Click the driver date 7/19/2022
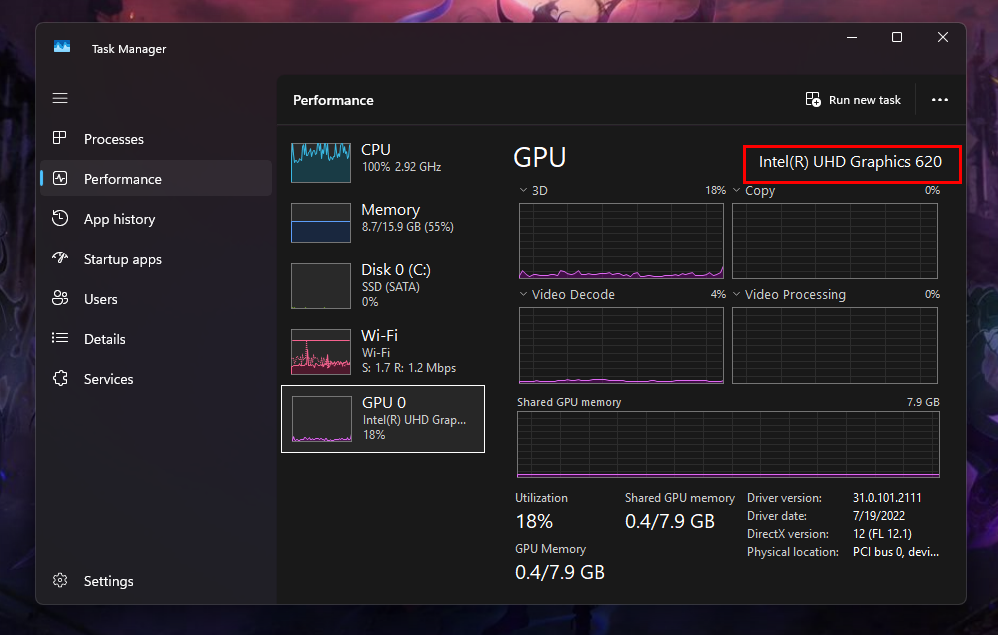The height and width of the screenshot is (635, 998). pos(878,516)
